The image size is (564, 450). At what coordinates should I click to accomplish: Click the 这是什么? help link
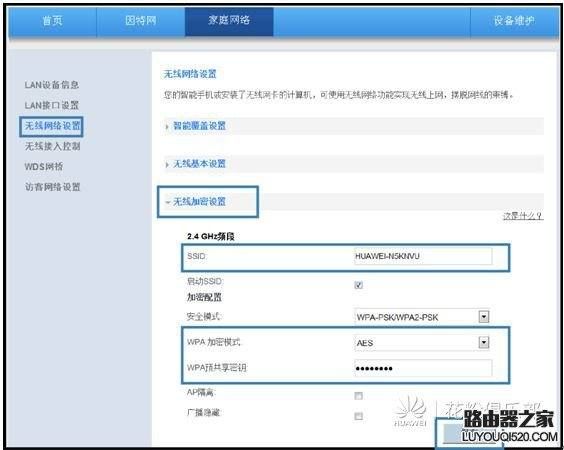tap(523, 216)
